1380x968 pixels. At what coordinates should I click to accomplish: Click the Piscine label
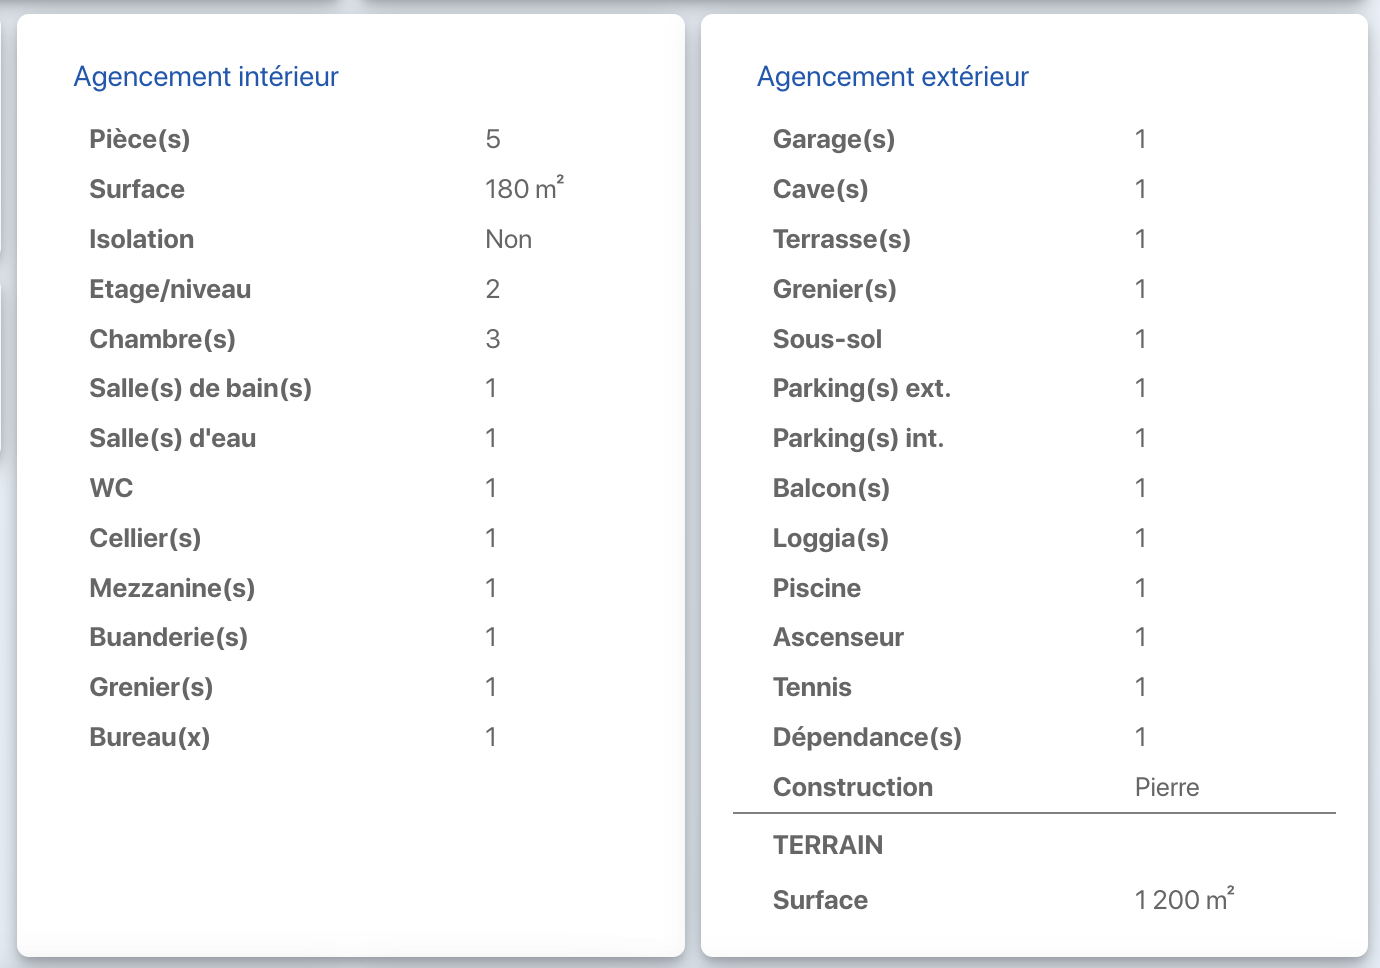tap(816, 588)
